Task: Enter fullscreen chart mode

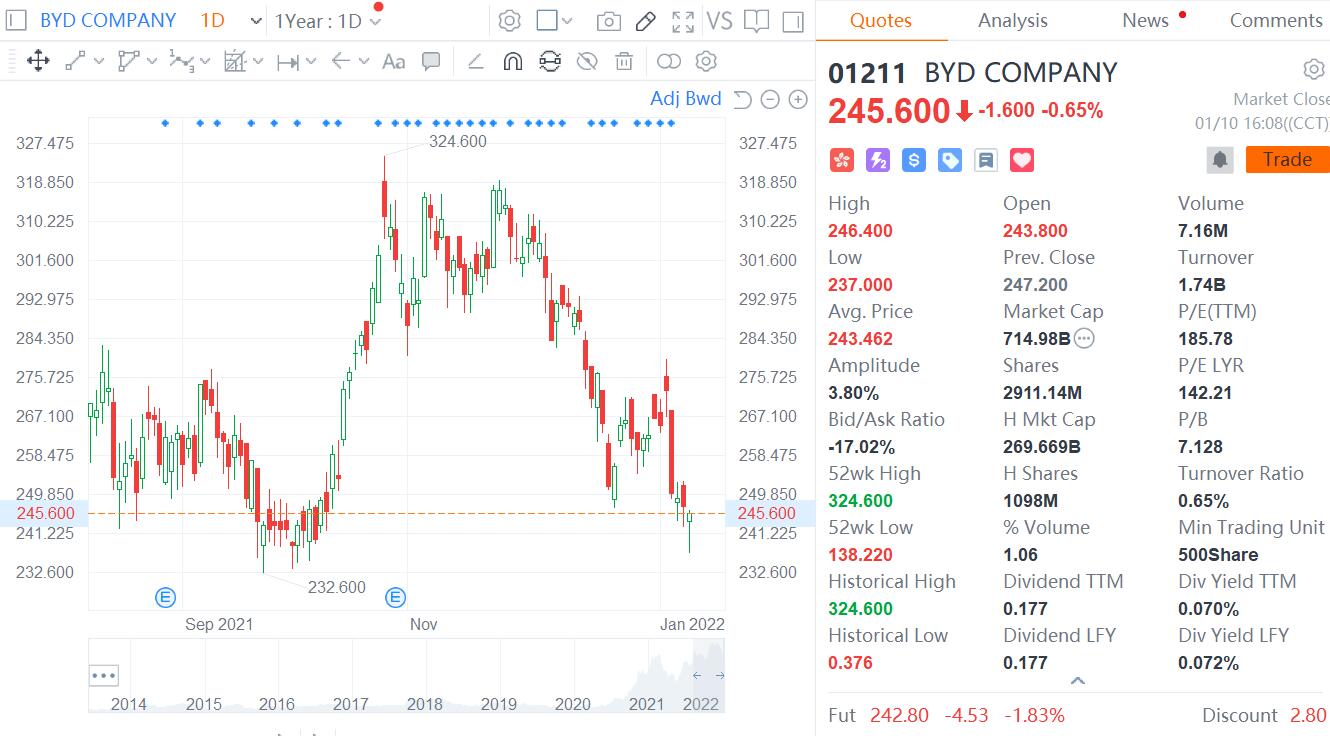Action: 683,21
